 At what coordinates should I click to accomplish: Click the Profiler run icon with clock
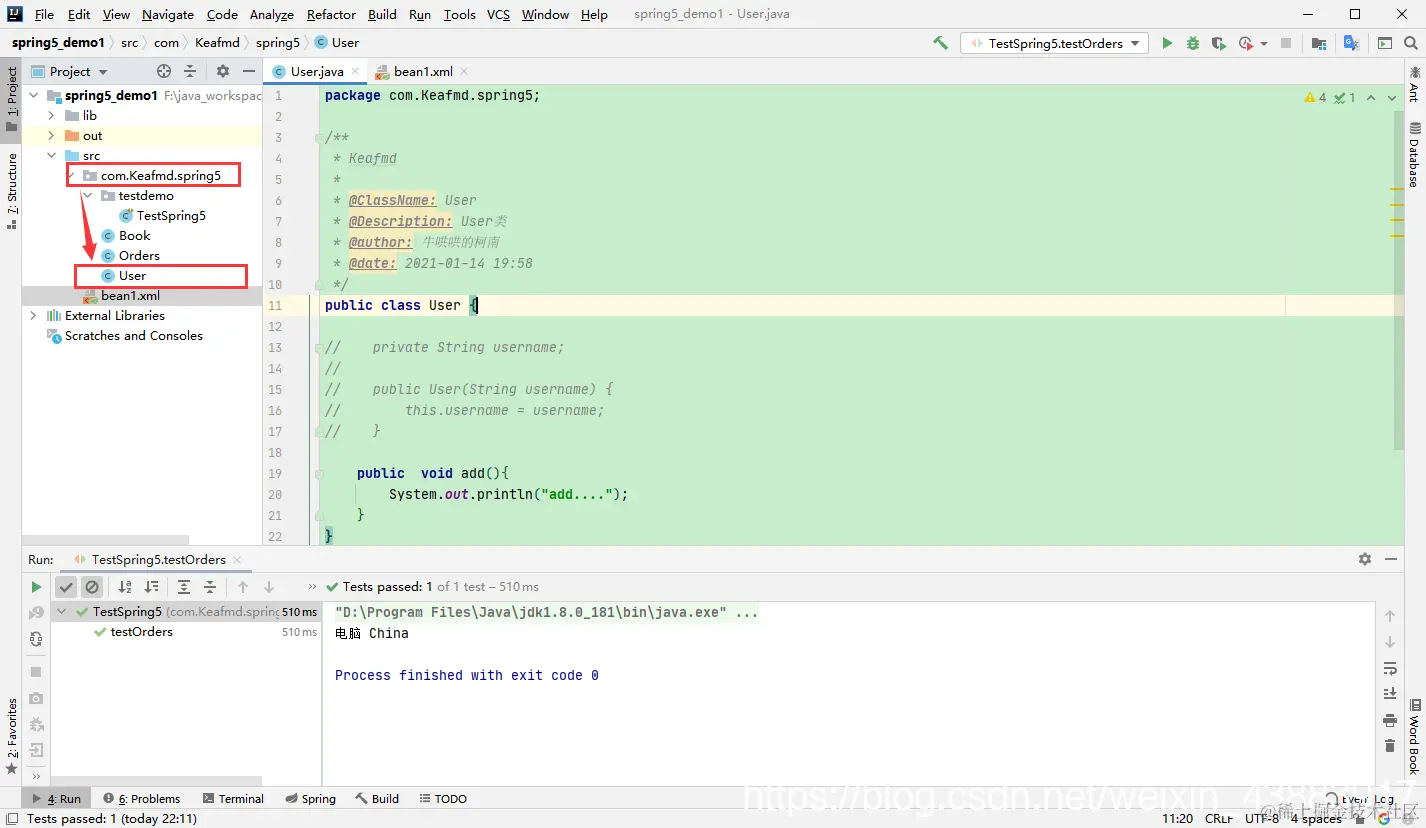pos(1245,43)
